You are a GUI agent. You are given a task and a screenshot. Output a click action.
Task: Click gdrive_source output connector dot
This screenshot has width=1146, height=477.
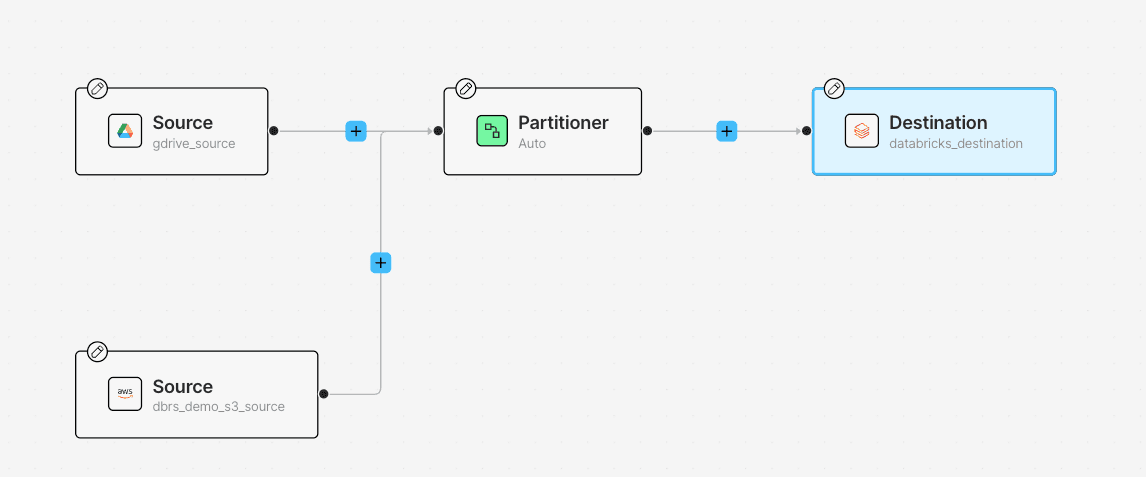tap(273, 131)
